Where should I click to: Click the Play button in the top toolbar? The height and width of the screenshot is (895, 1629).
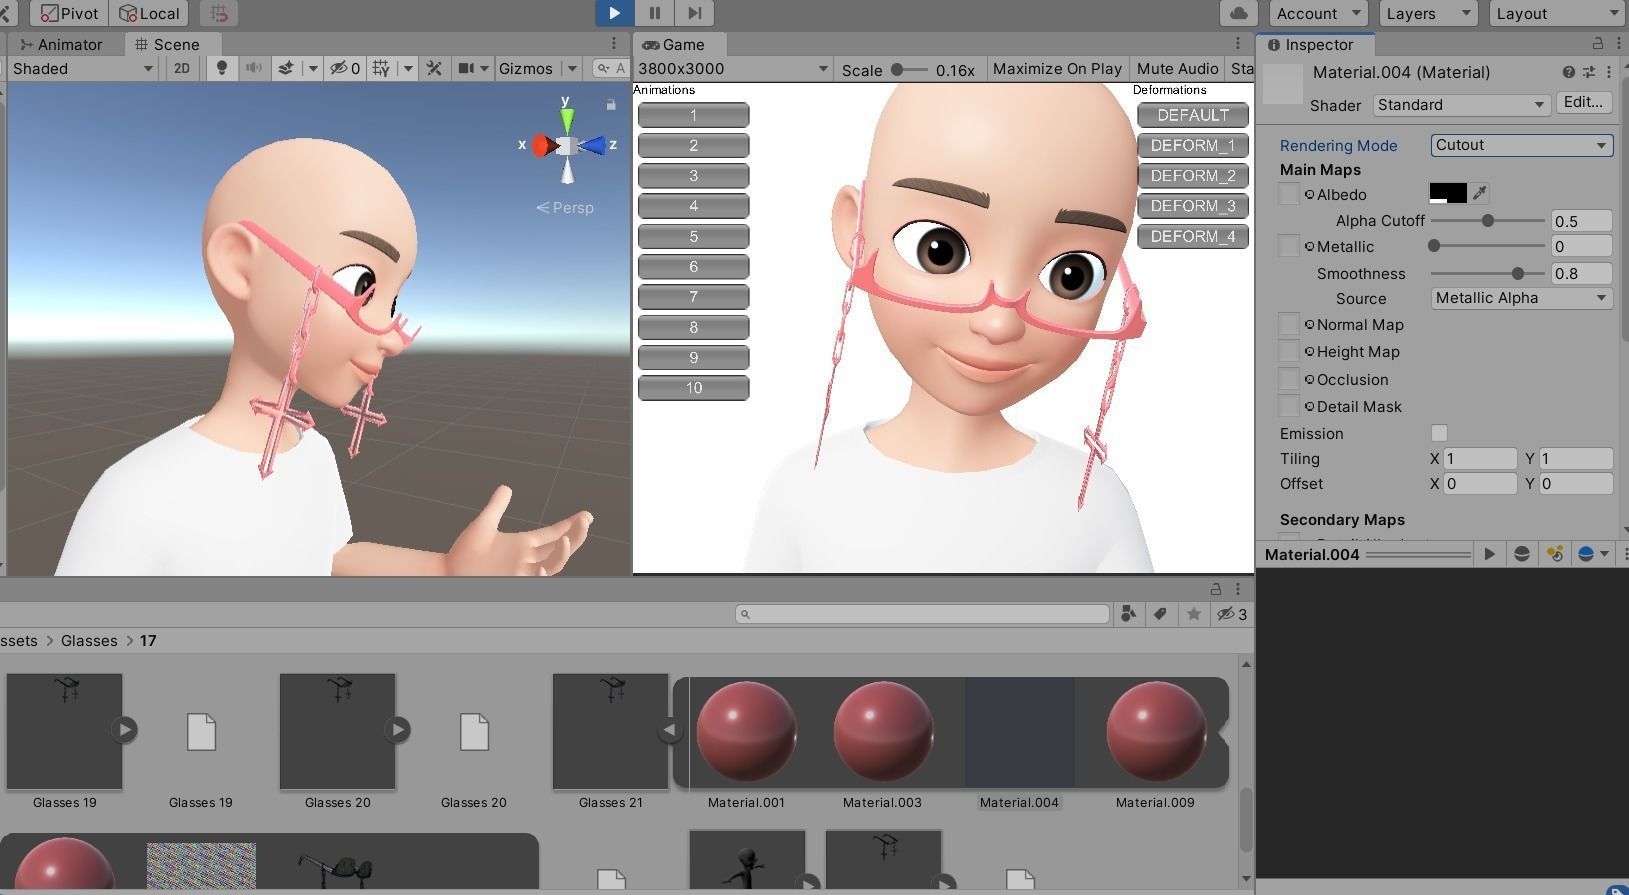[x=614, y=13]
